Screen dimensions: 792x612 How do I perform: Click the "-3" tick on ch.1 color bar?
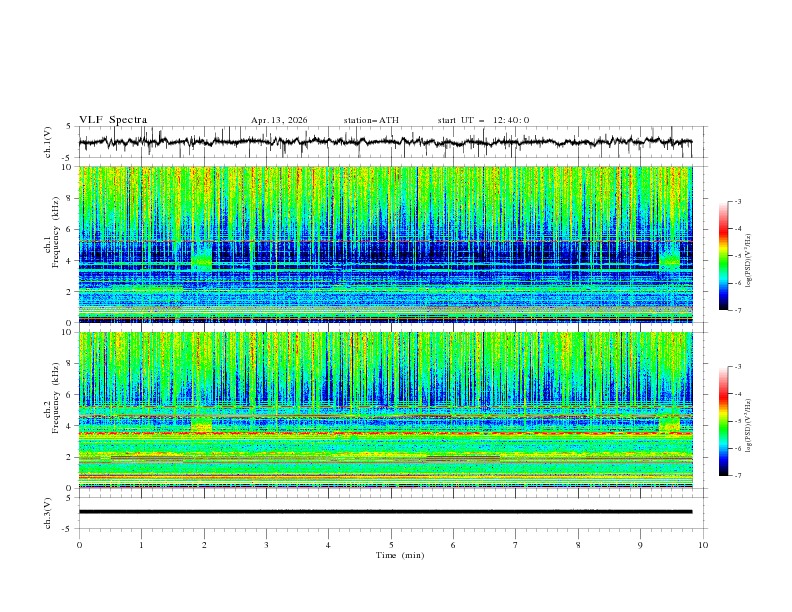click(737, 201)
